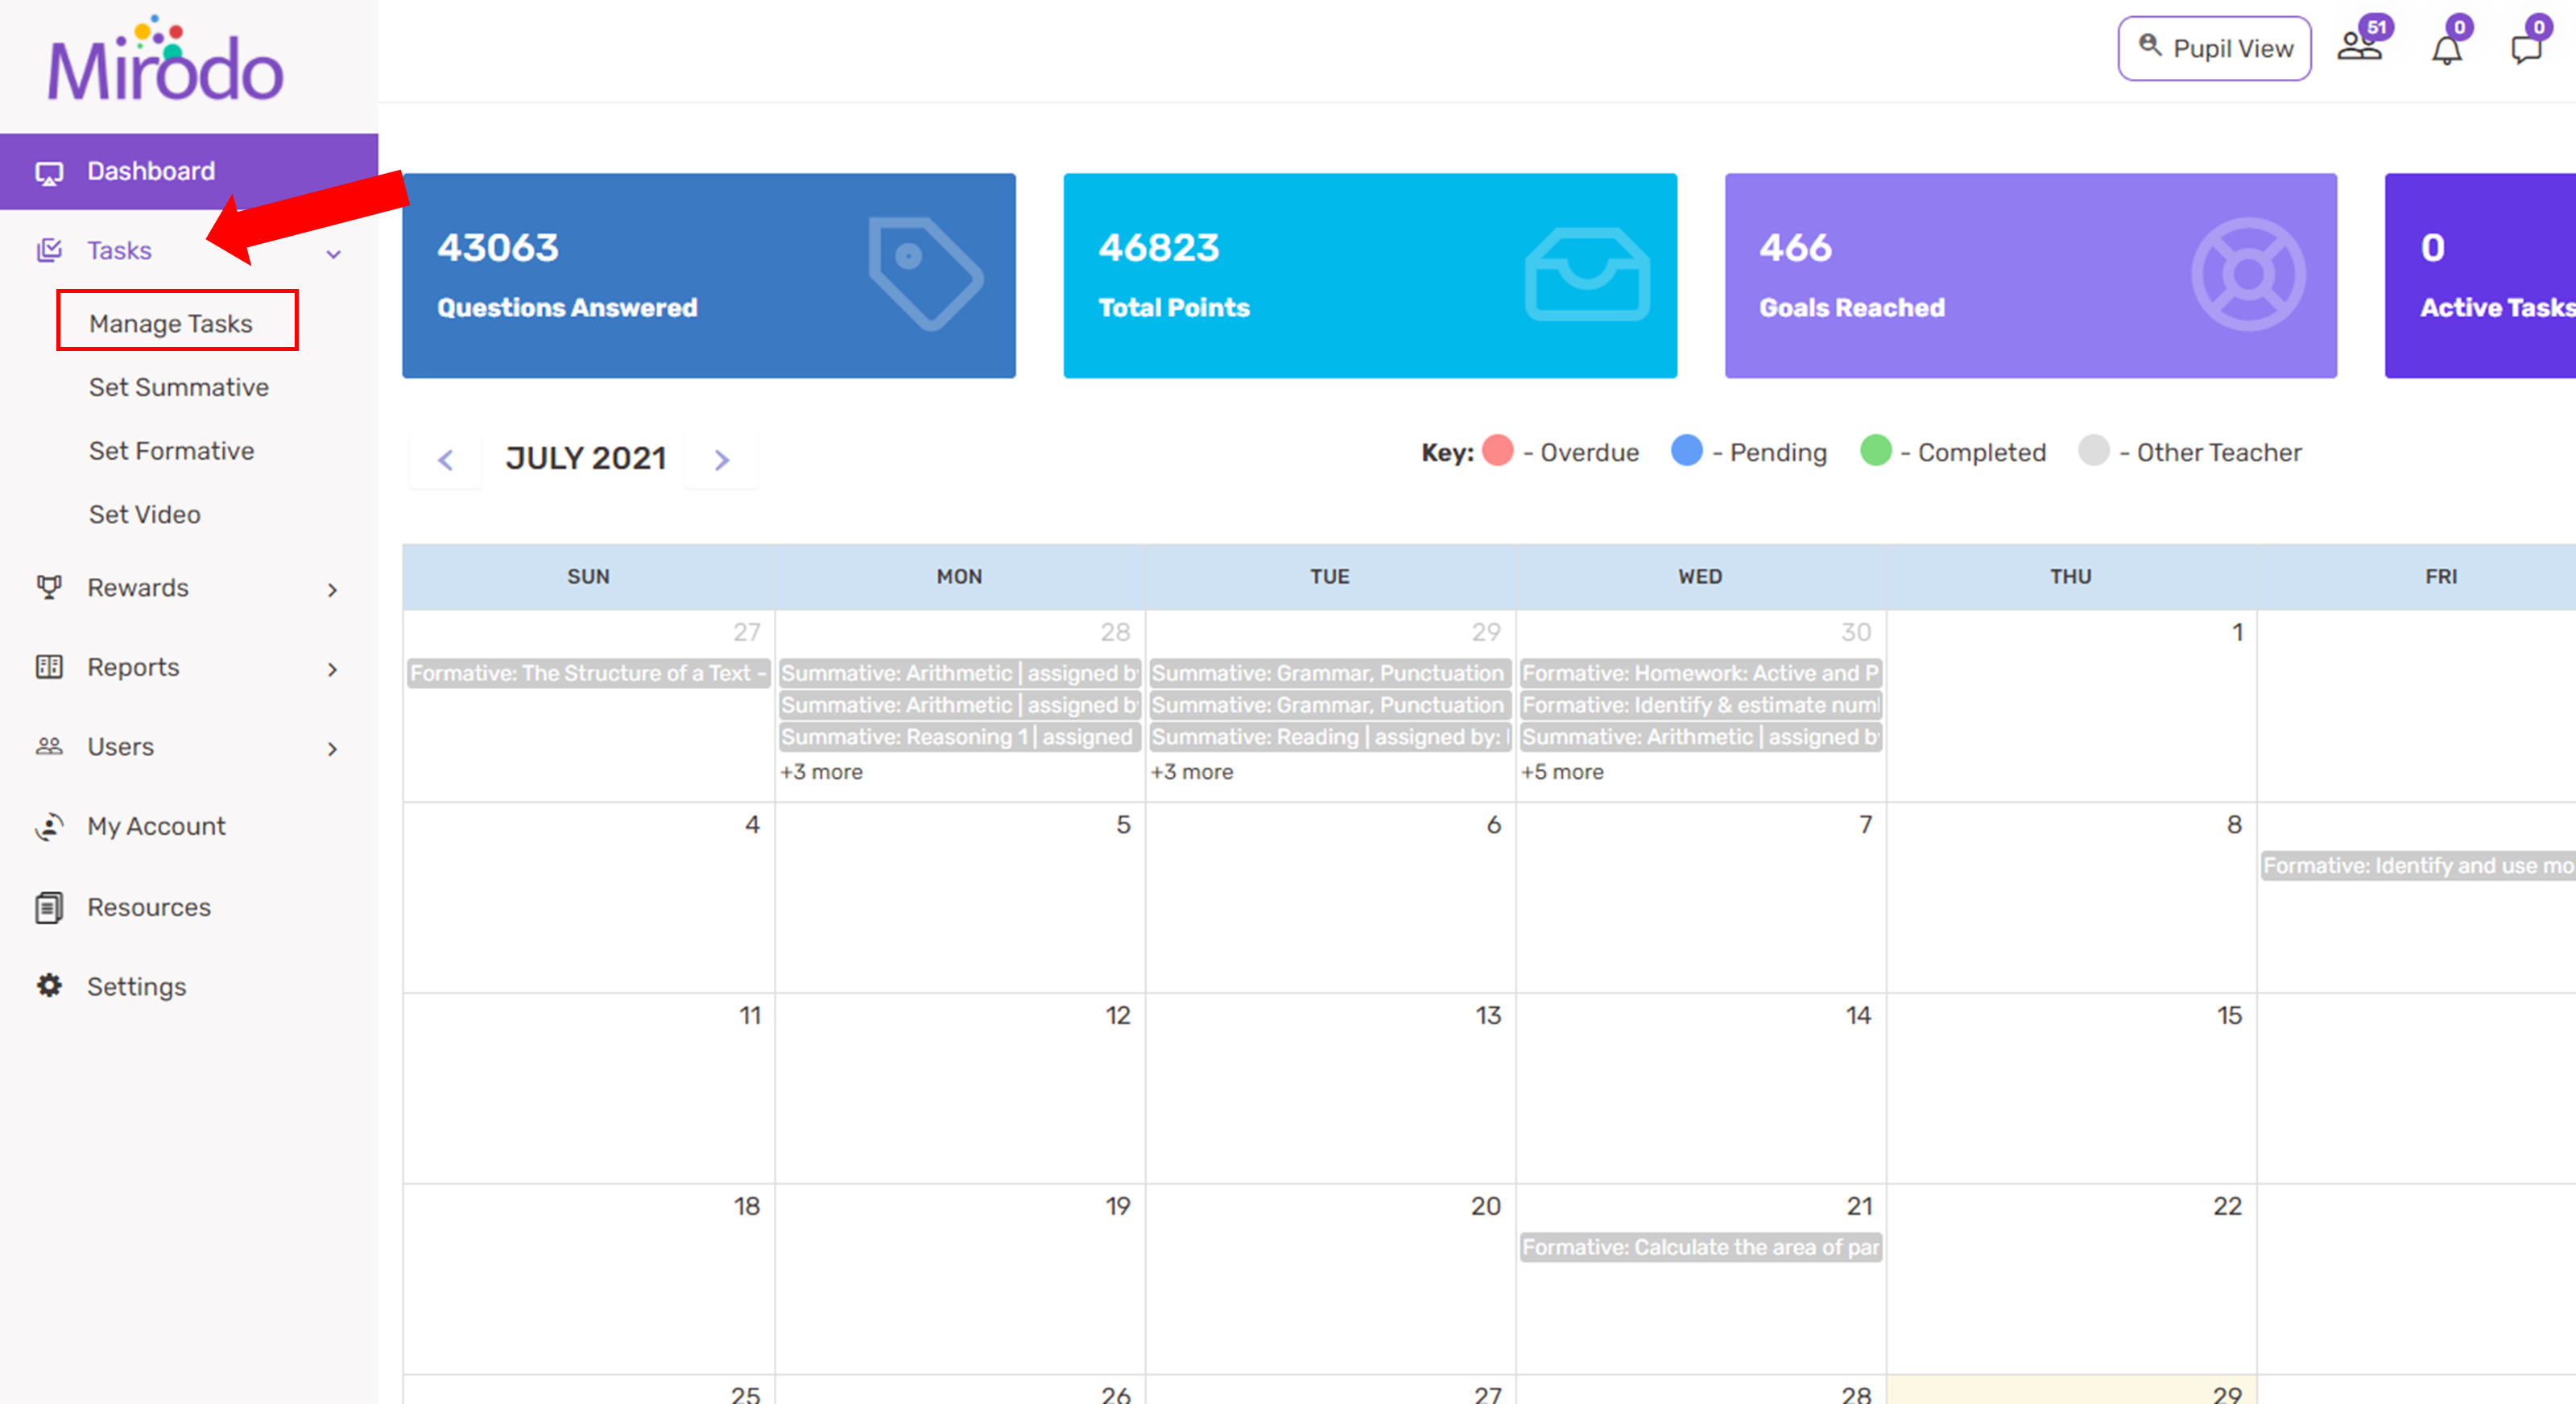
Task: Select Set Video in sidebar
Action: 145,514
